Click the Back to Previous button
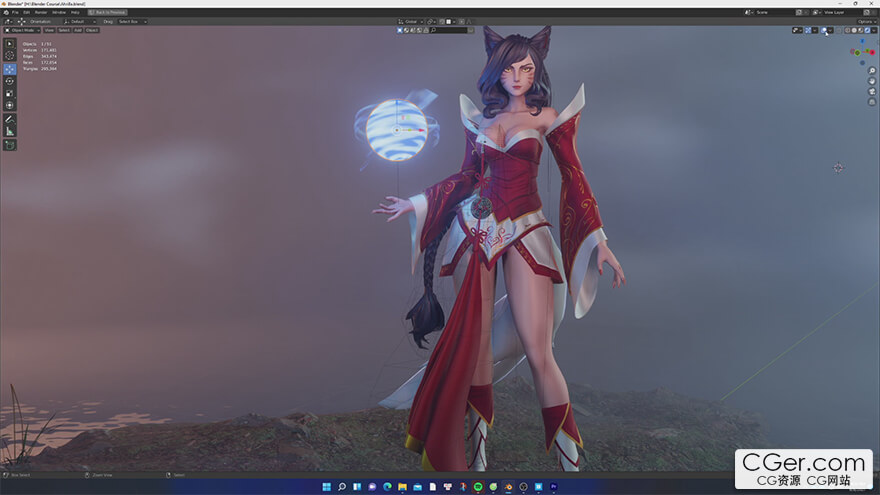880x495 pixels. pos(107,12)
